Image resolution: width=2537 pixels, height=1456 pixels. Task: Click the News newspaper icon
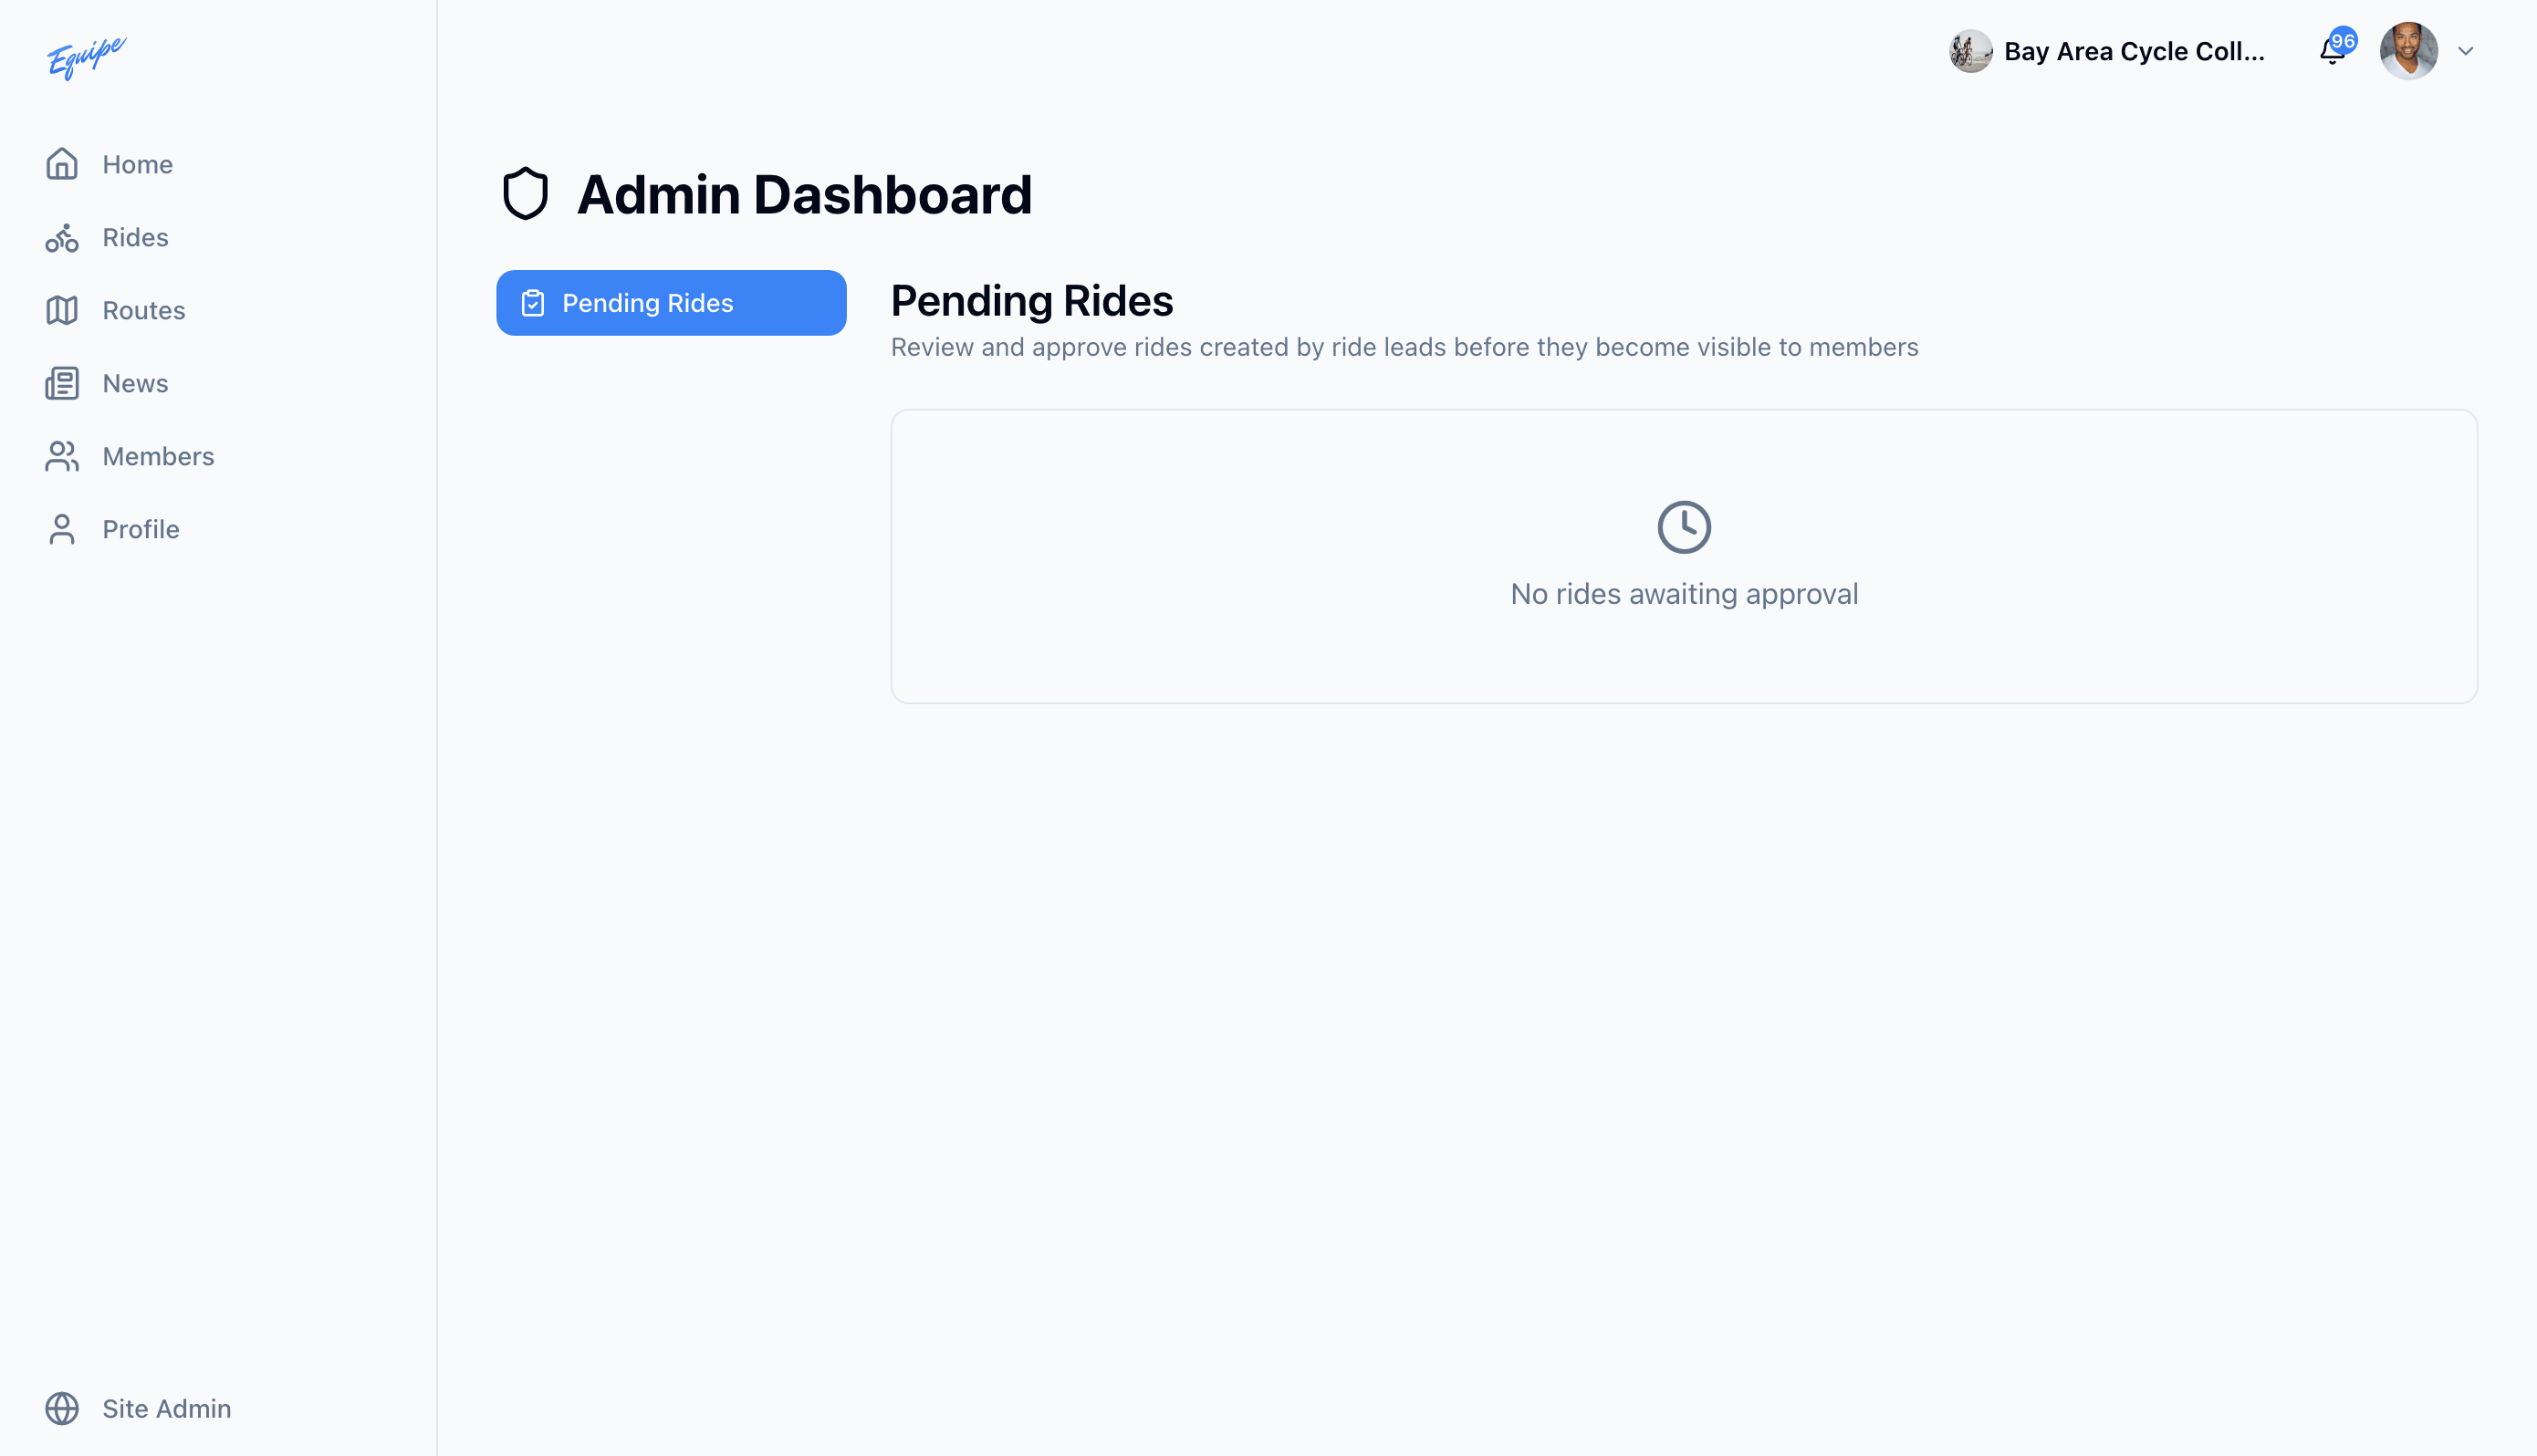point(62,383)
